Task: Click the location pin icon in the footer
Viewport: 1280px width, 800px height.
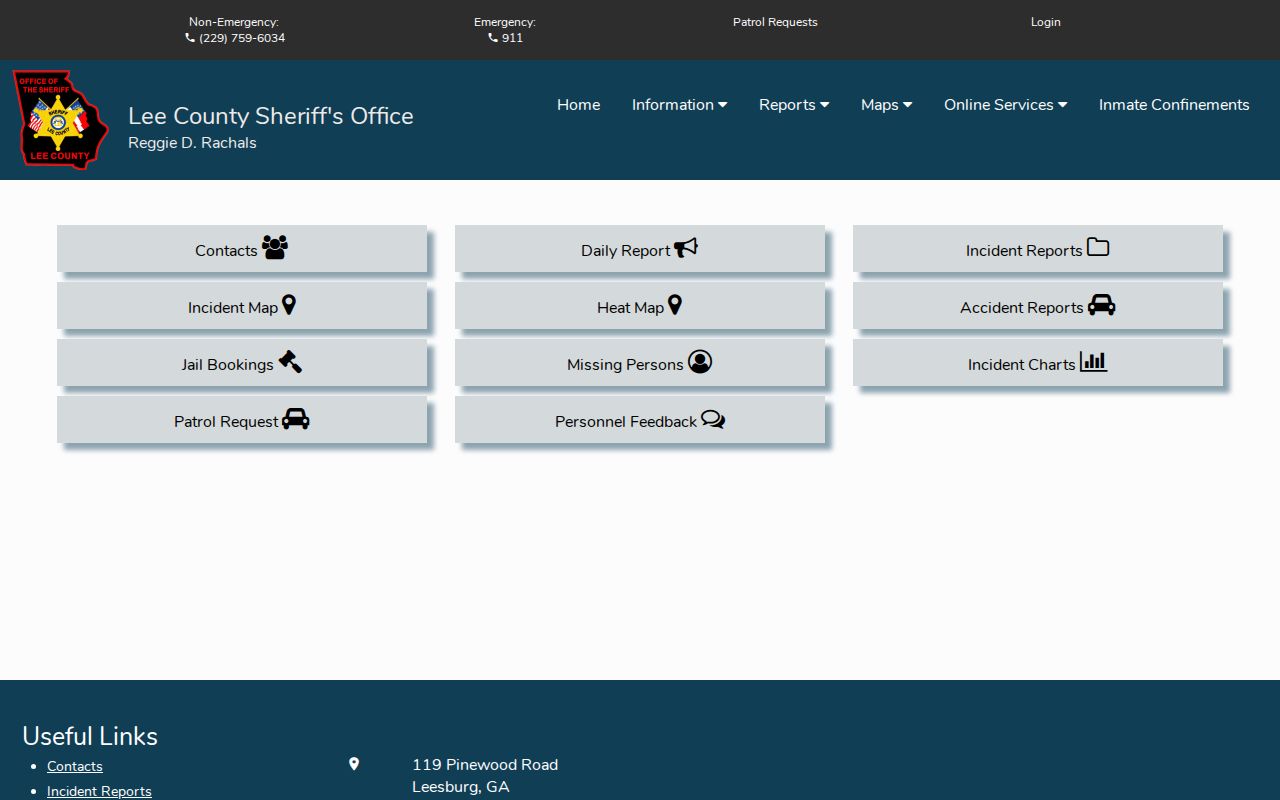Action: coord(354,764)
